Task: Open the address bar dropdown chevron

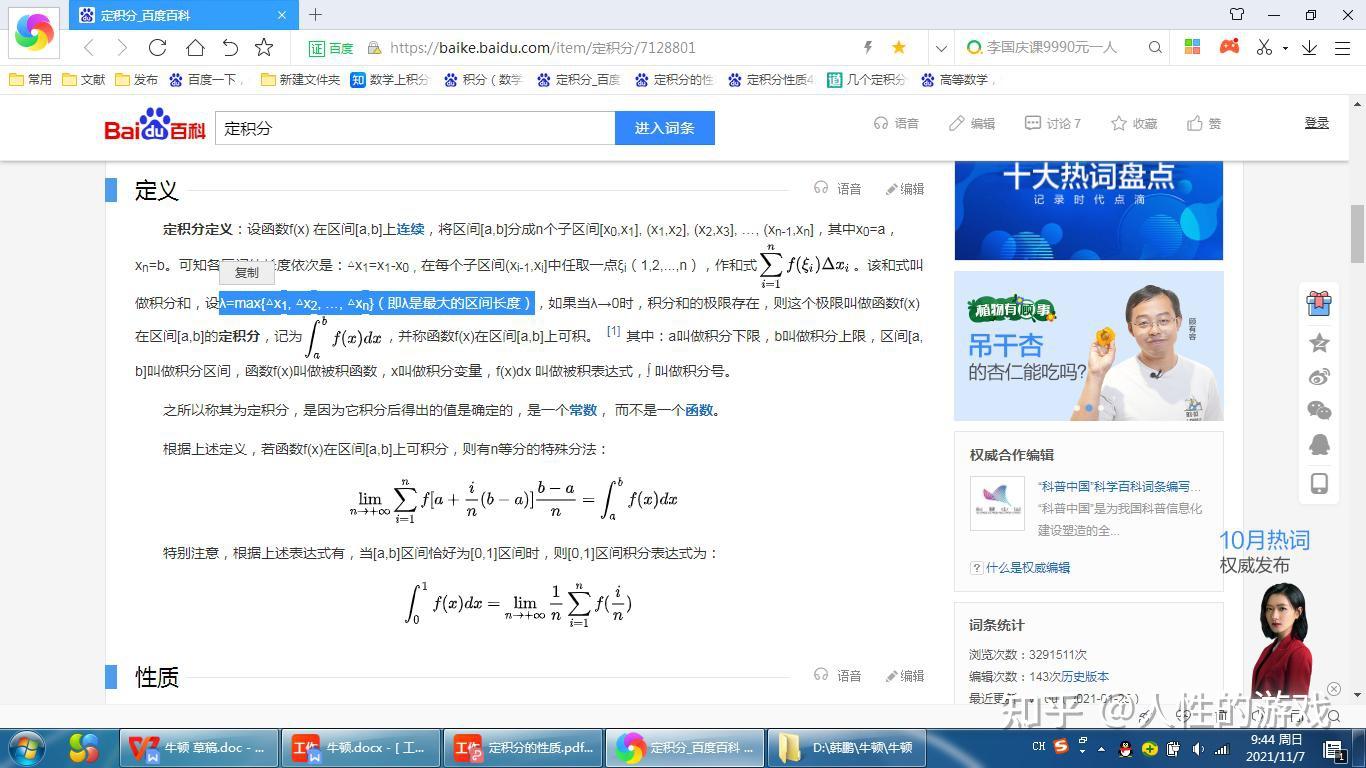Action: pos(941,47)
